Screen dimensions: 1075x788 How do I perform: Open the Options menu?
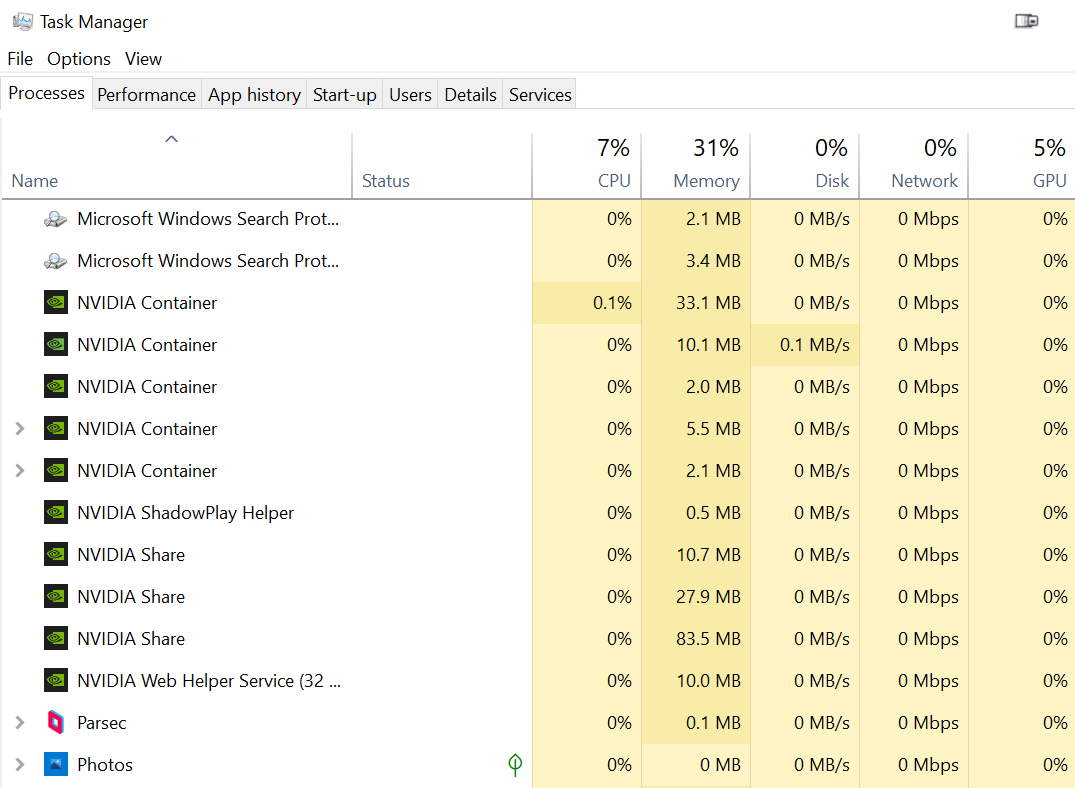coord(79,59)
